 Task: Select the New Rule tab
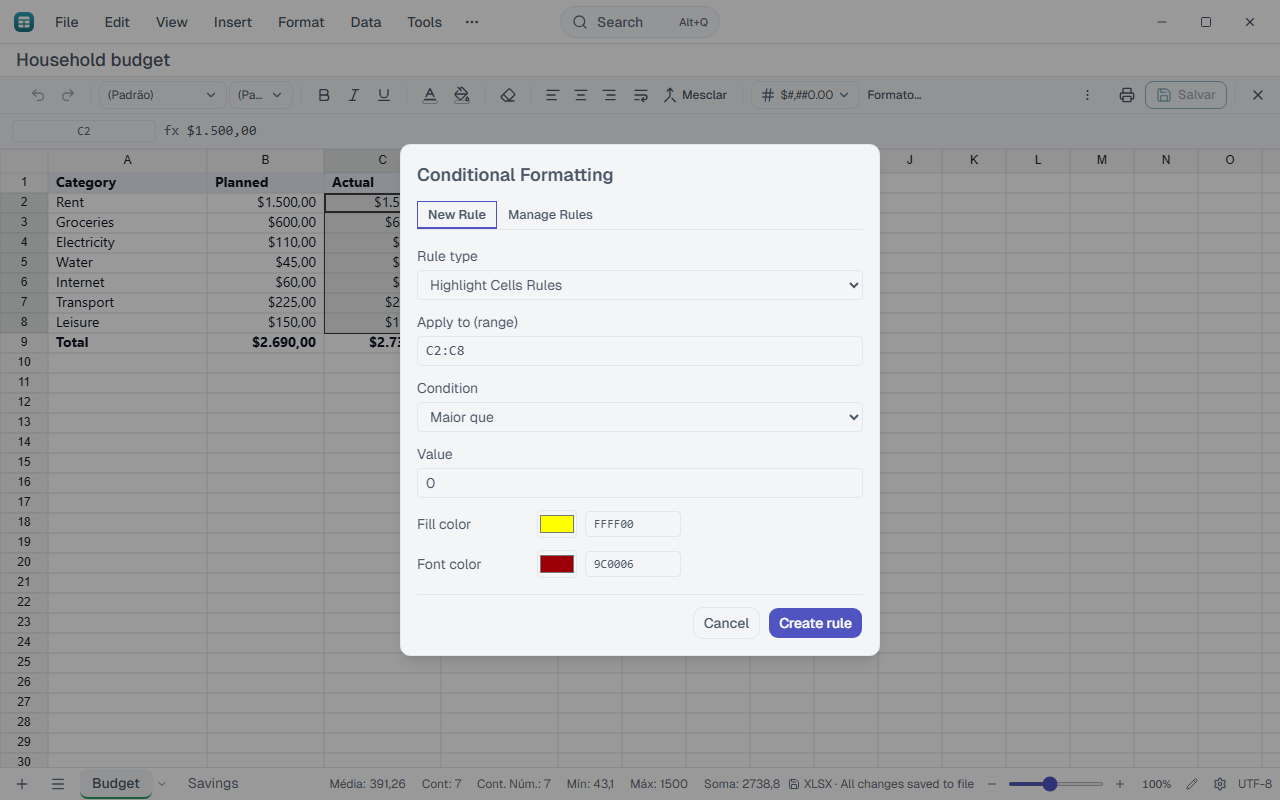(457, 215)
